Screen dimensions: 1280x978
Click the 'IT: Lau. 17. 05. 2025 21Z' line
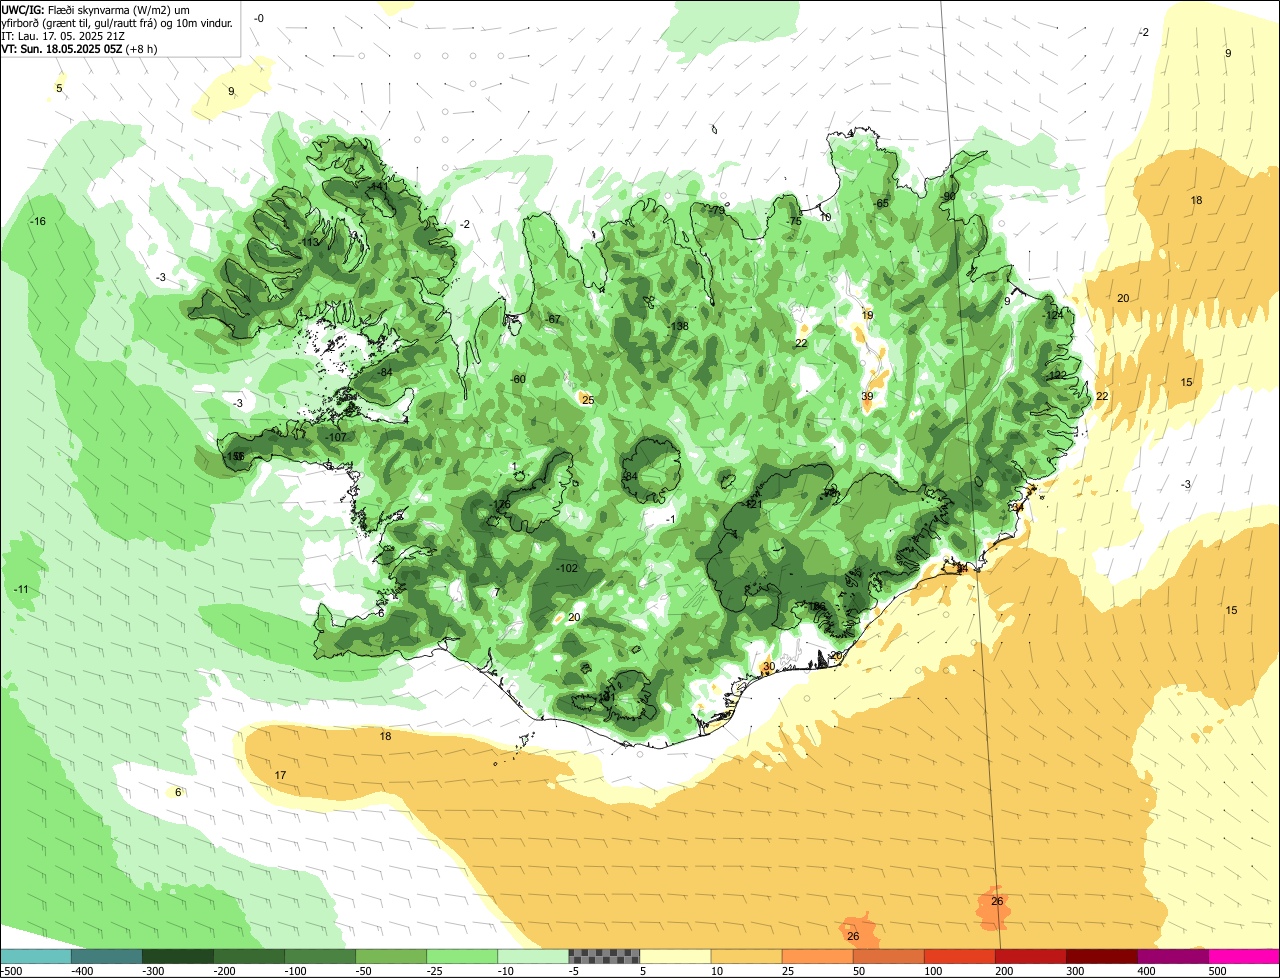63,35
